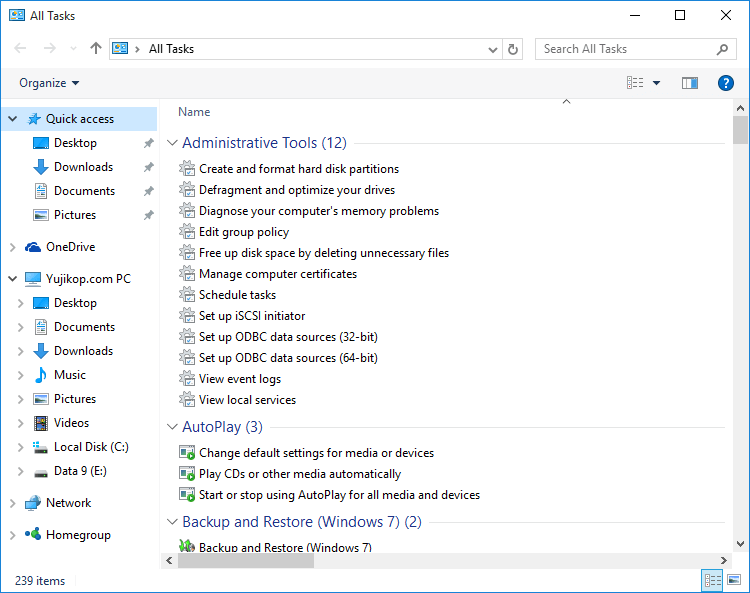Open Start or stop using AutoPlay
Screen dimensions: 750x593
pyautogui.click(x=340, y=495)
